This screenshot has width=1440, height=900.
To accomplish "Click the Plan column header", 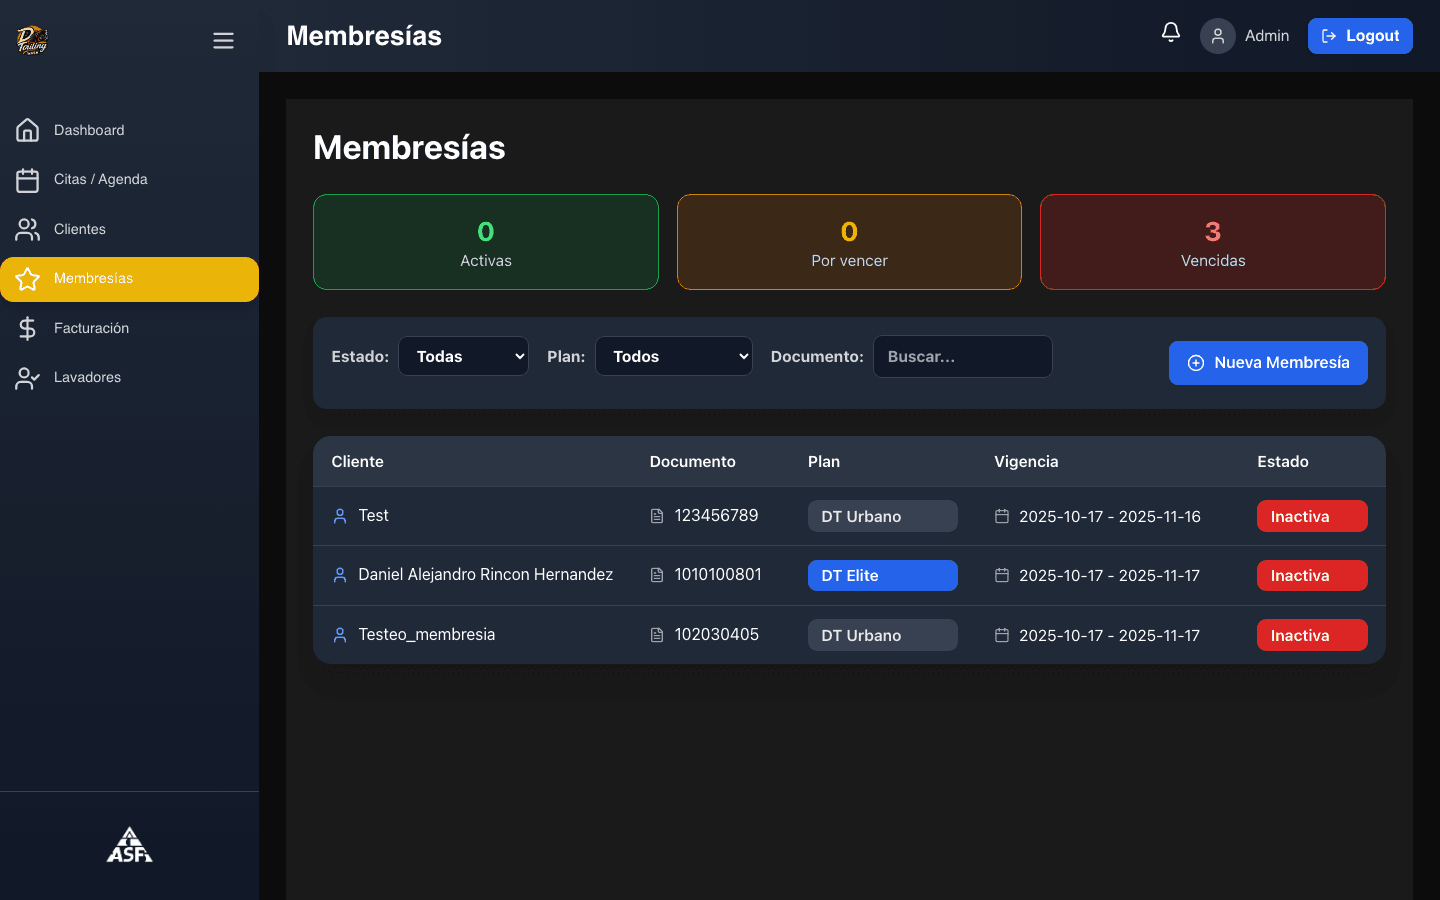I will (824, 461).
